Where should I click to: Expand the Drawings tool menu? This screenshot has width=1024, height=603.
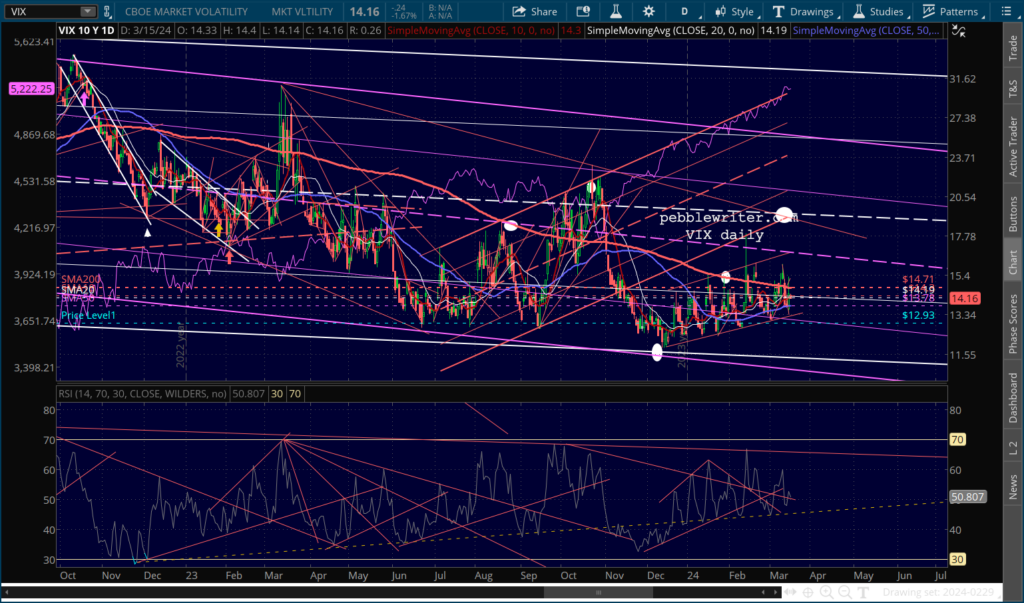coord(804,12)
